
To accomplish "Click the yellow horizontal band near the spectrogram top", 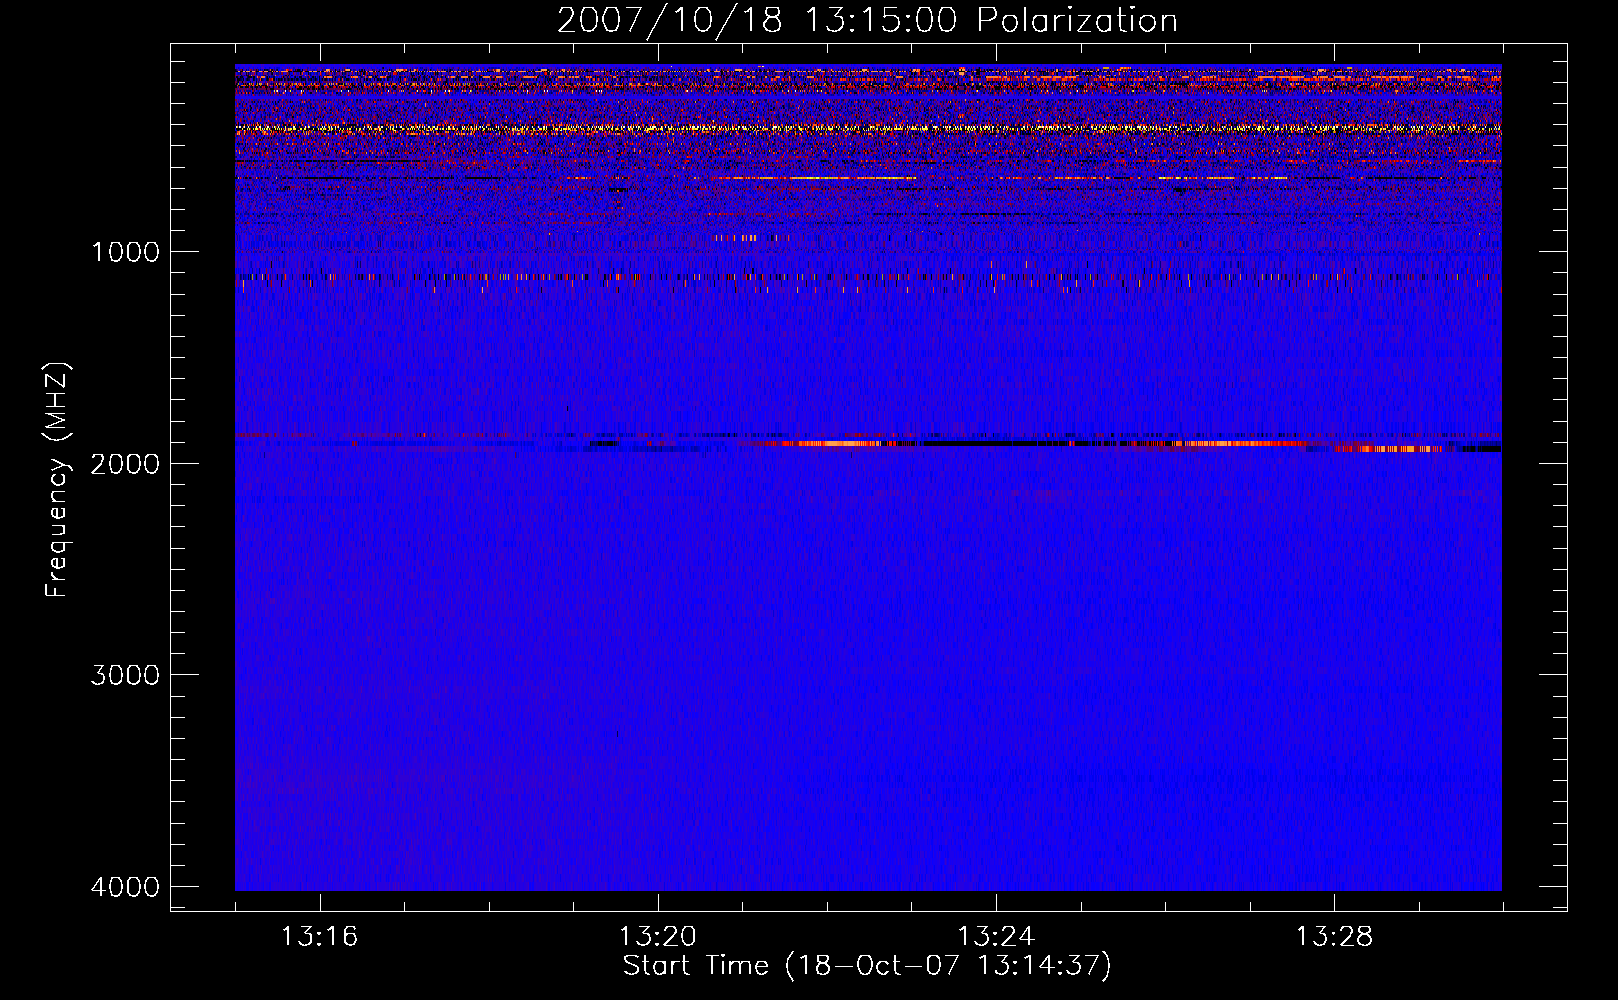I will pyautogui.click(x=868, y=128).
